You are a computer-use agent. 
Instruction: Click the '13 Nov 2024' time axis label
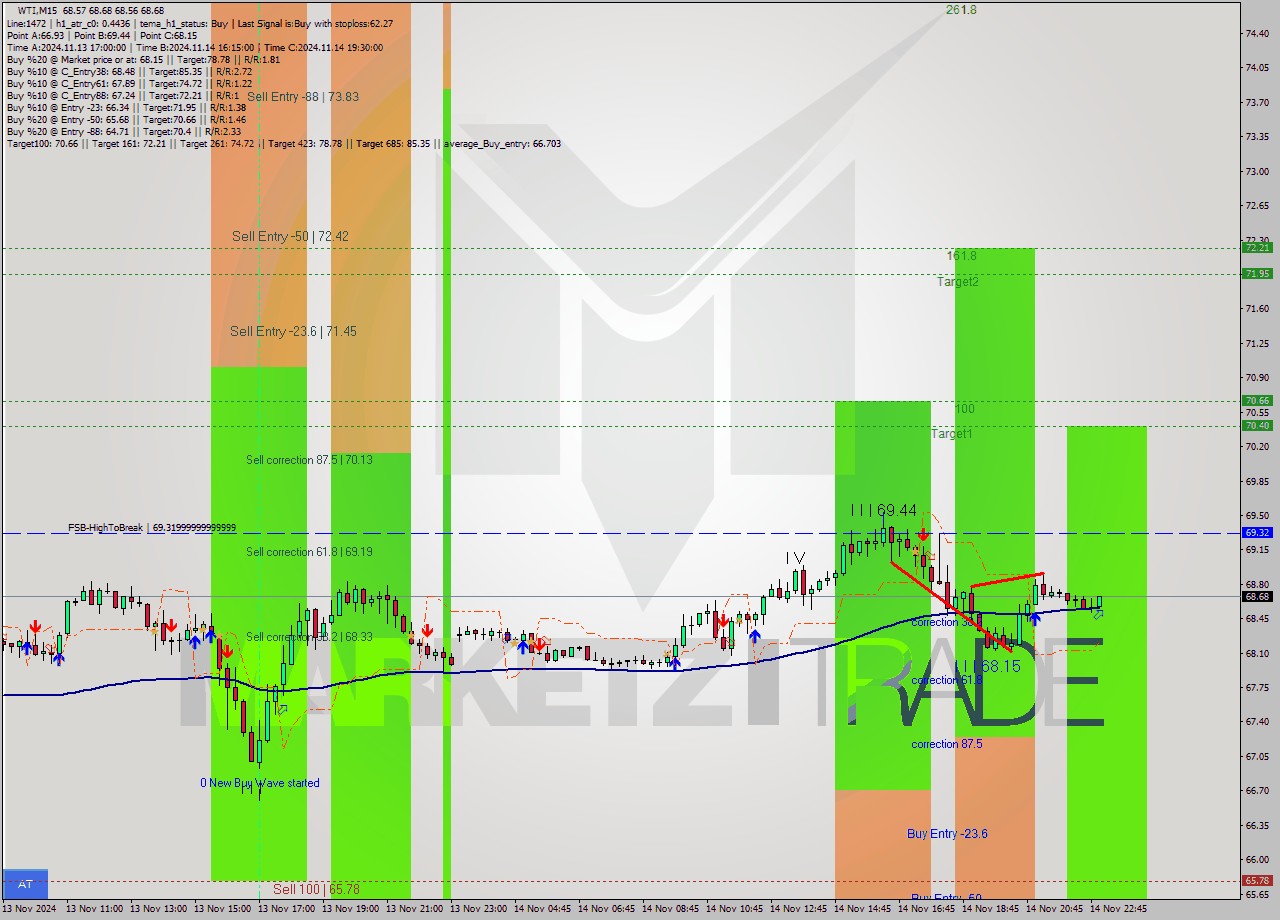[x=29, y=909]
